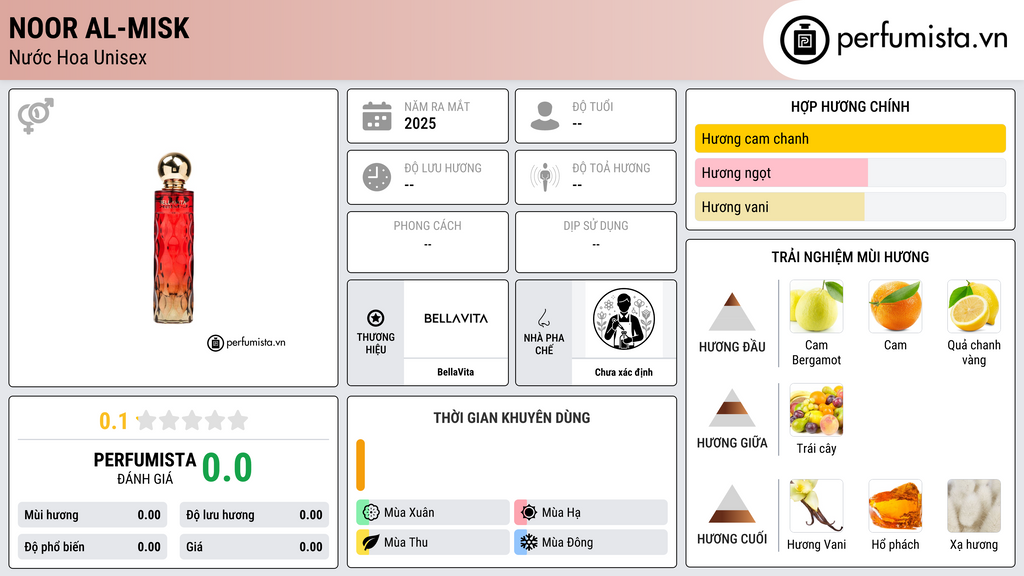
Task: Click the Hương ngọt accord bar
Action: [850, 172]
